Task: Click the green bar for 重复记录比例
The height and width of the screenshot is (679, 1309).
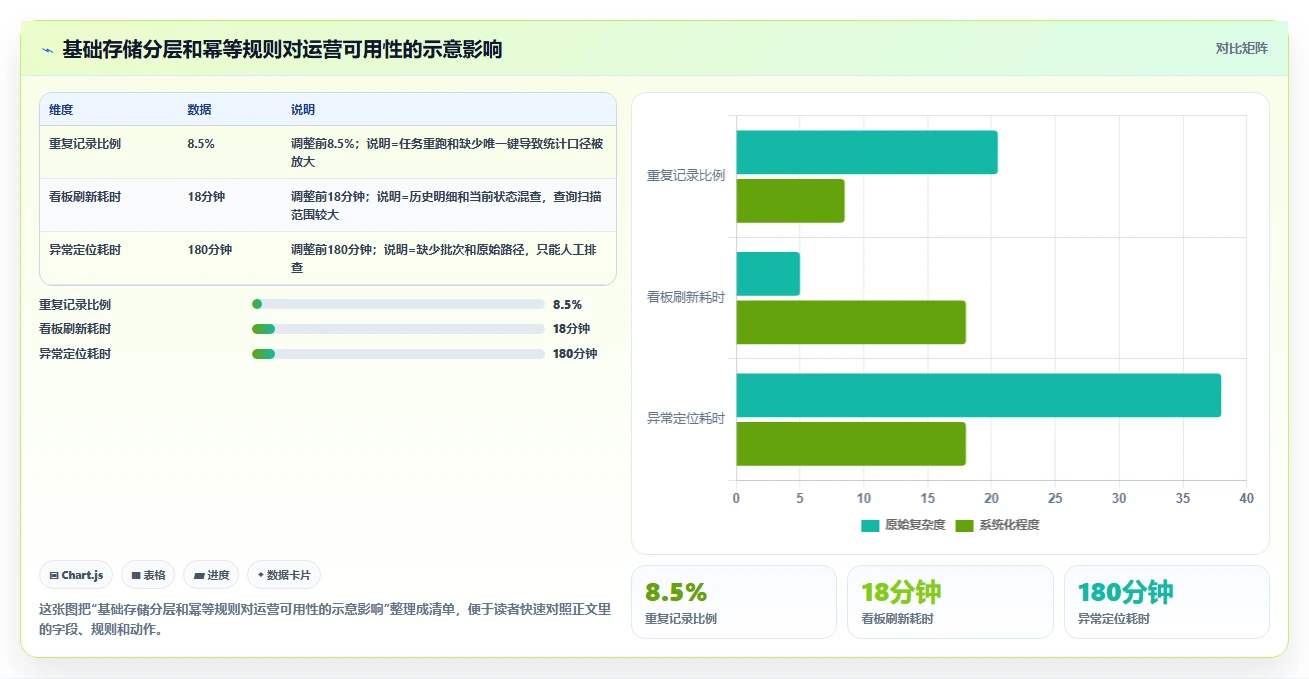Action: 790,201
